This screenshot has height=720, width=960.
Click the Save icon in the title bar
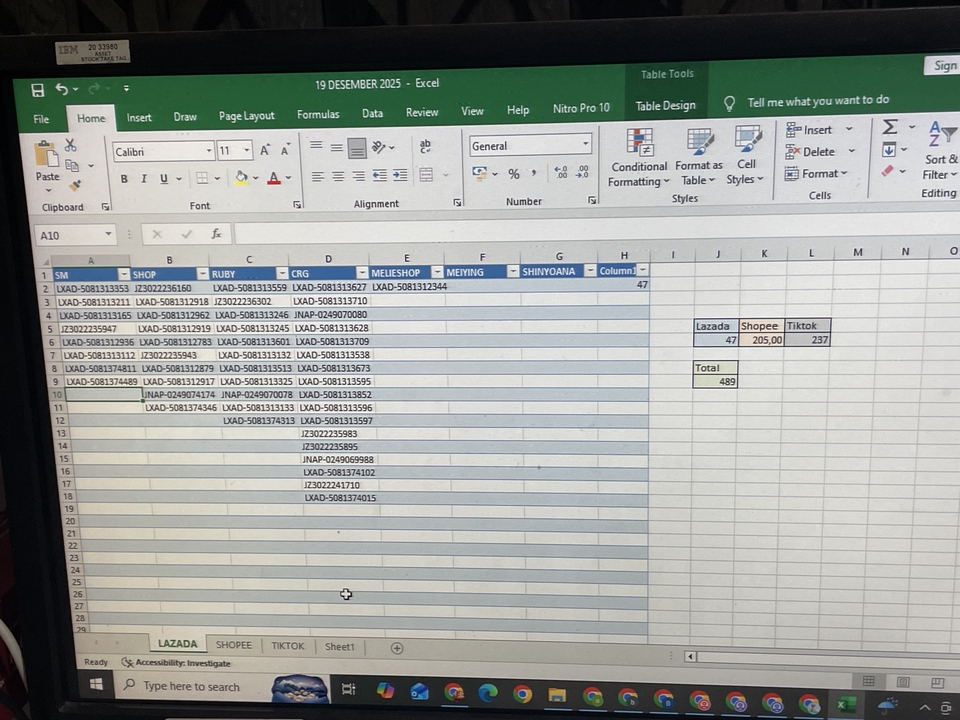coord(38,90)
